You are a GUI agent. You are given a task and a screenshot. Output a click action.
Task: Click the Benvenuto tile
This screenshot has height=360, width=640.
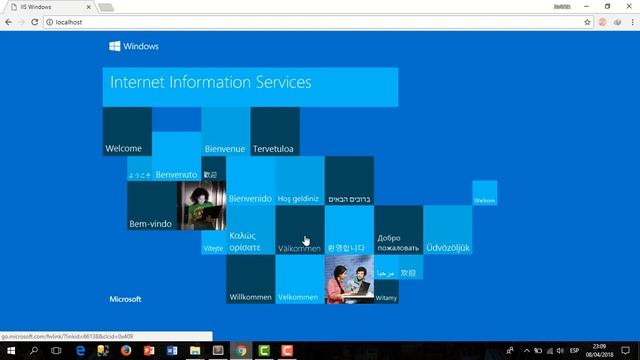176,156
